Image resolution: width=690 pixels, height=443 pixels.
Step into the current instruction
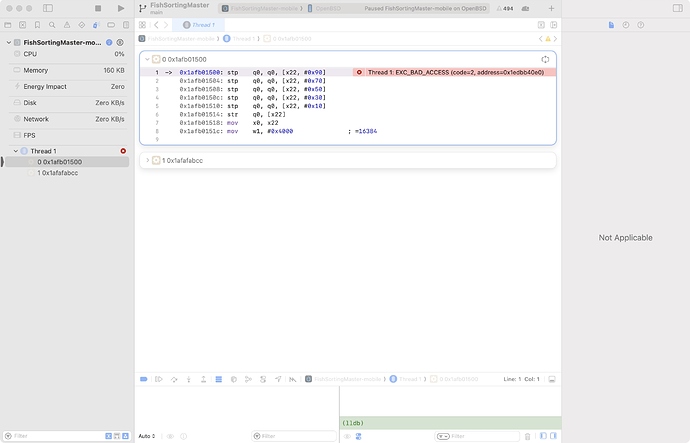[x=189, y=379]
